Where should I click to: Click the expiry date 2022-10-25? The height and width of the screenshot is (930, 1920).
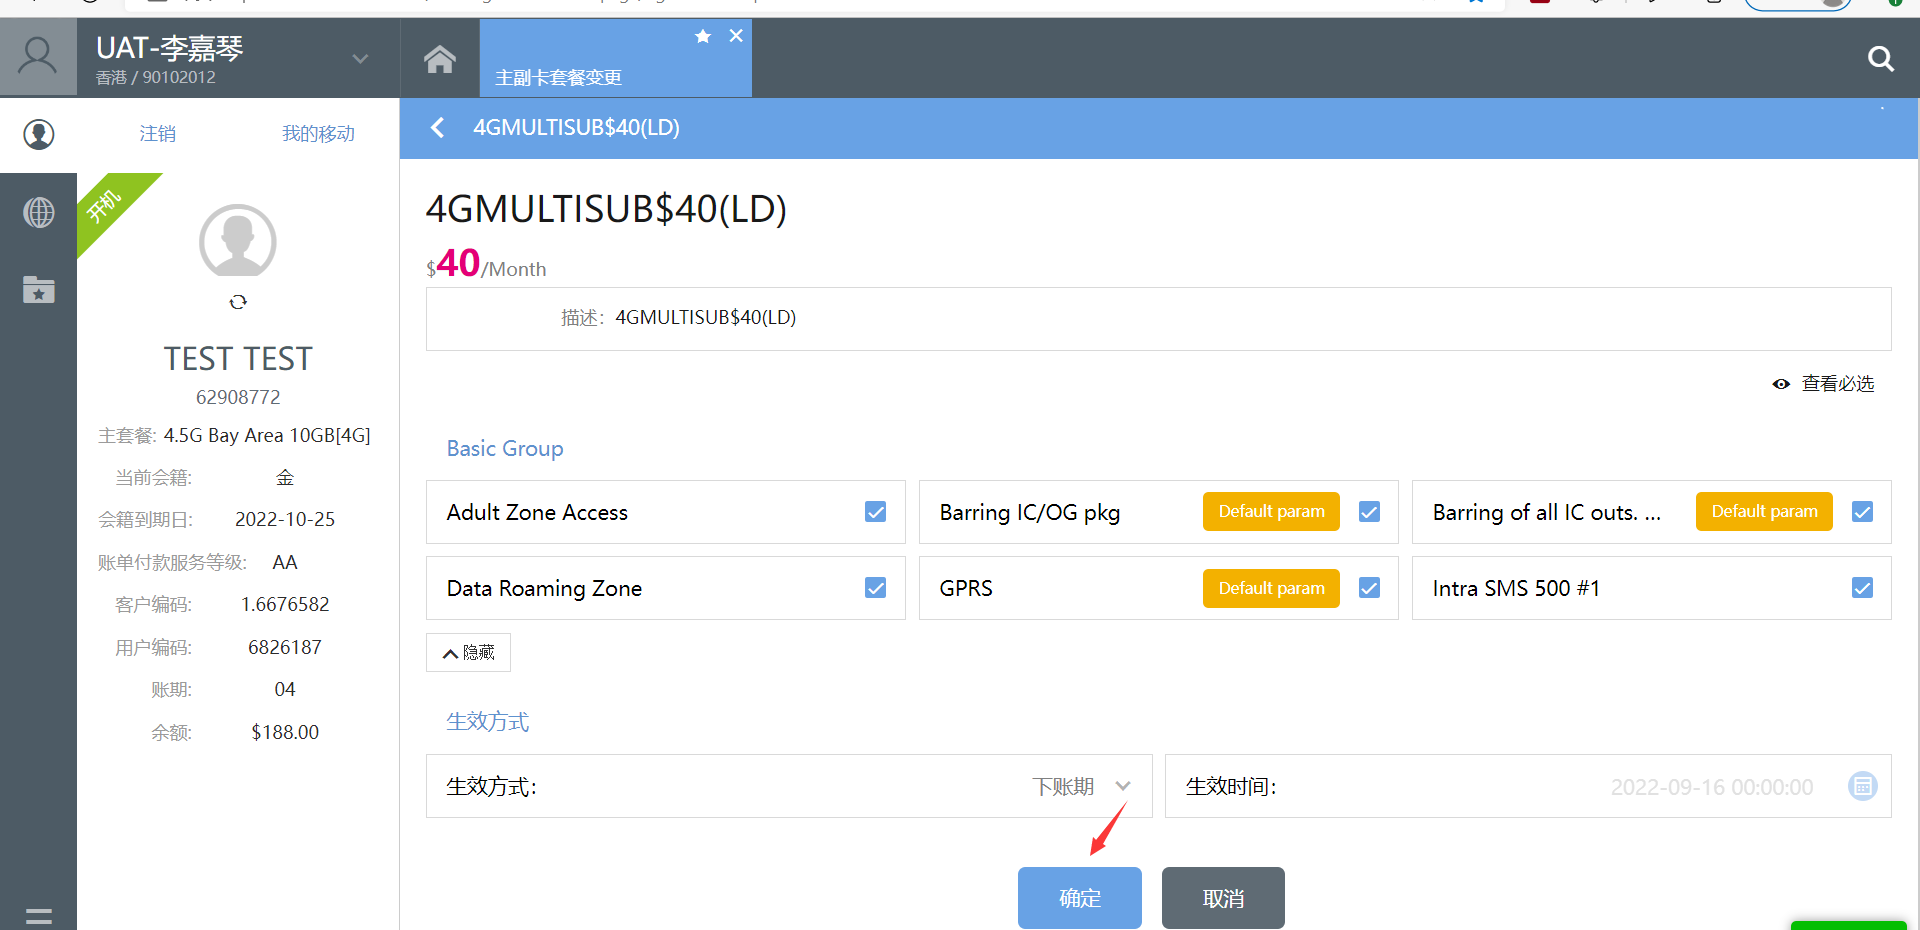[x=285, y=520]
